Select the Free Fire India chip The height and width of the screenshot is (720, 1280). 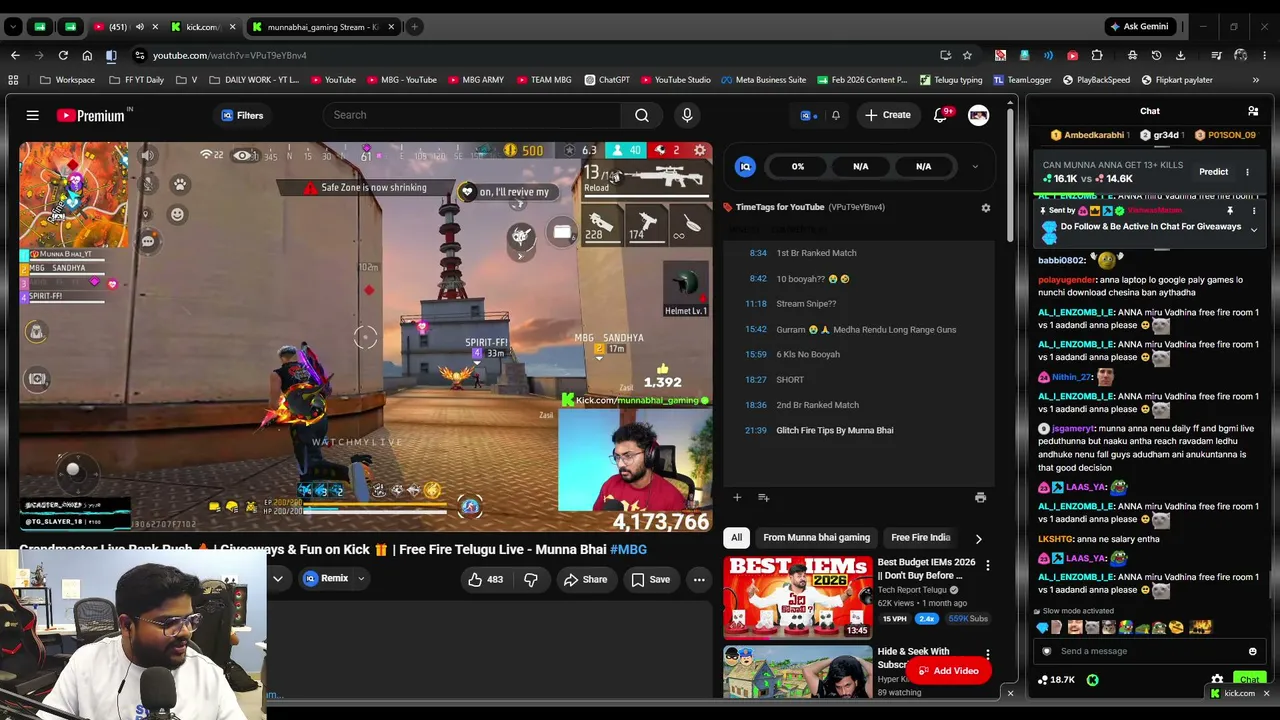(921, 538)
